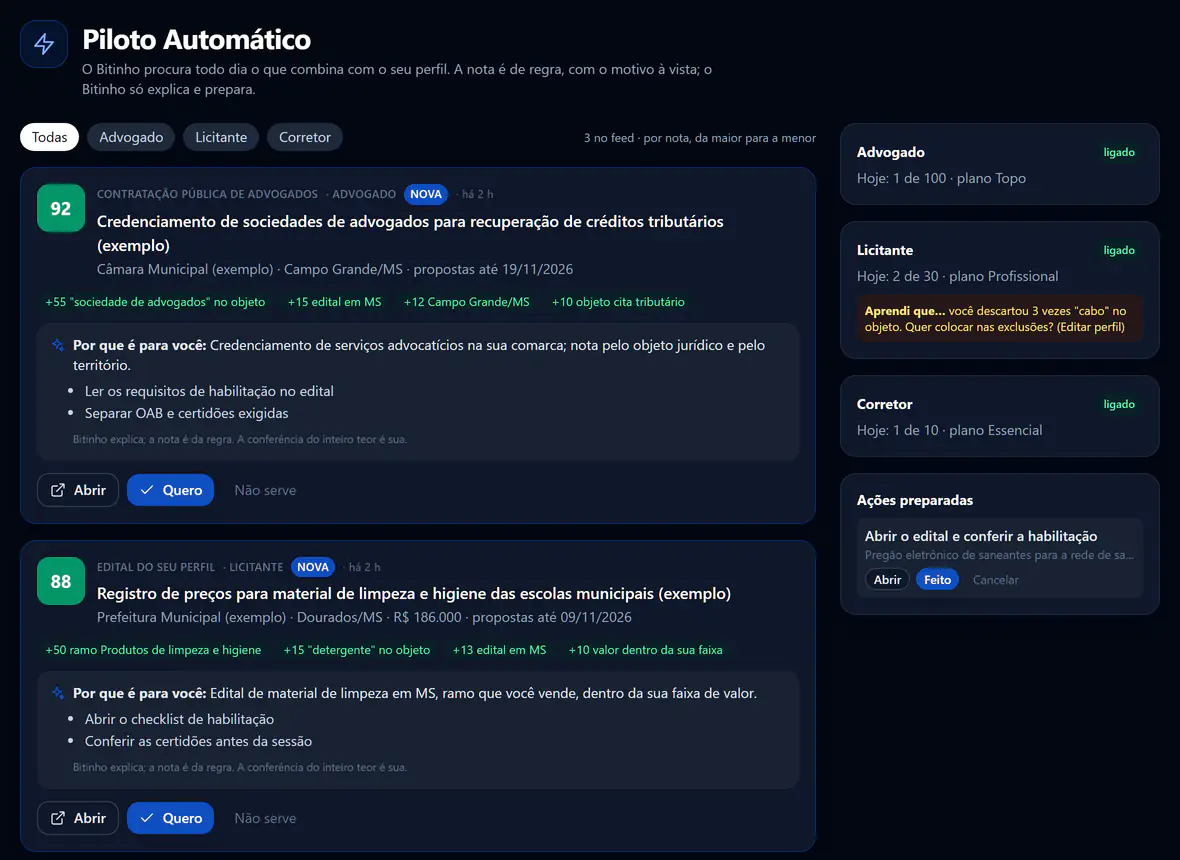1180x860 pixels.
Task: Click the sparkle icon beside the limpeza explanation
Action: (58, 693)
